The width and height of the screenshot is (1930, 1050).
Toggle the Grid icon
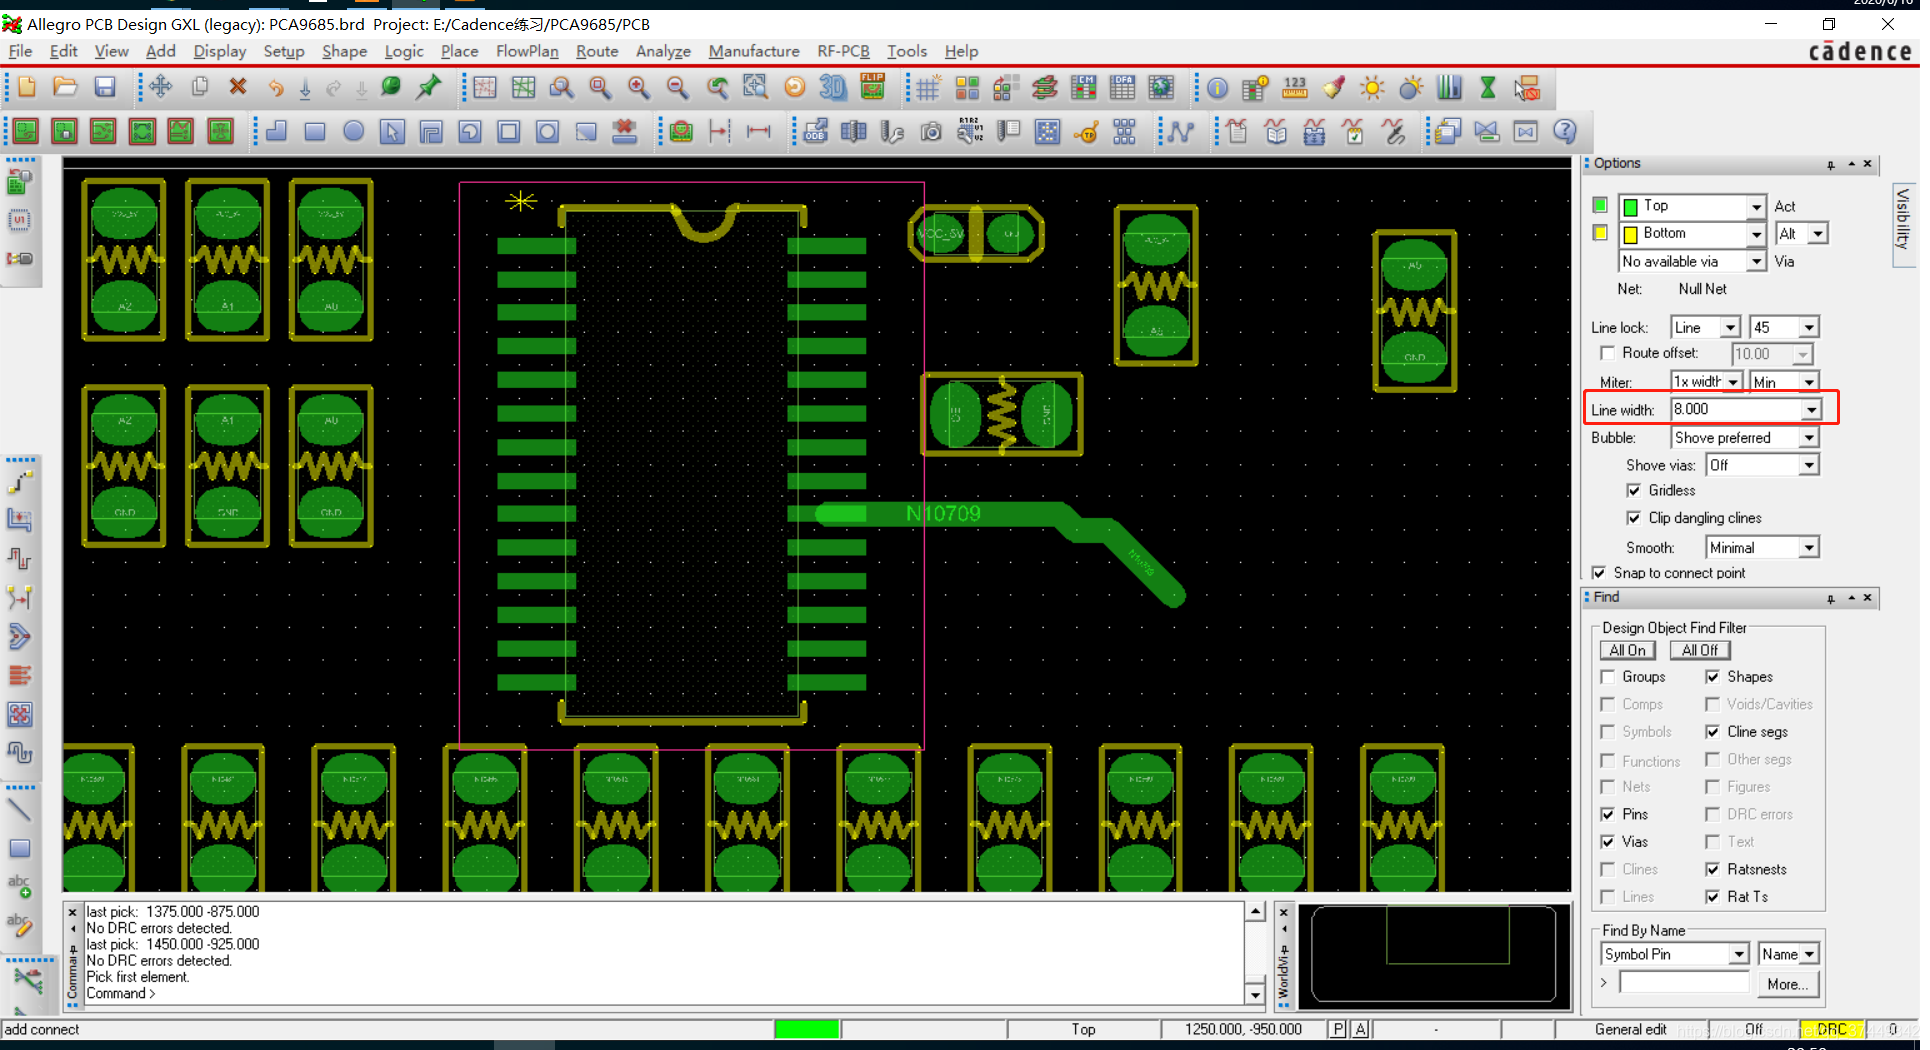pos(928,88)
